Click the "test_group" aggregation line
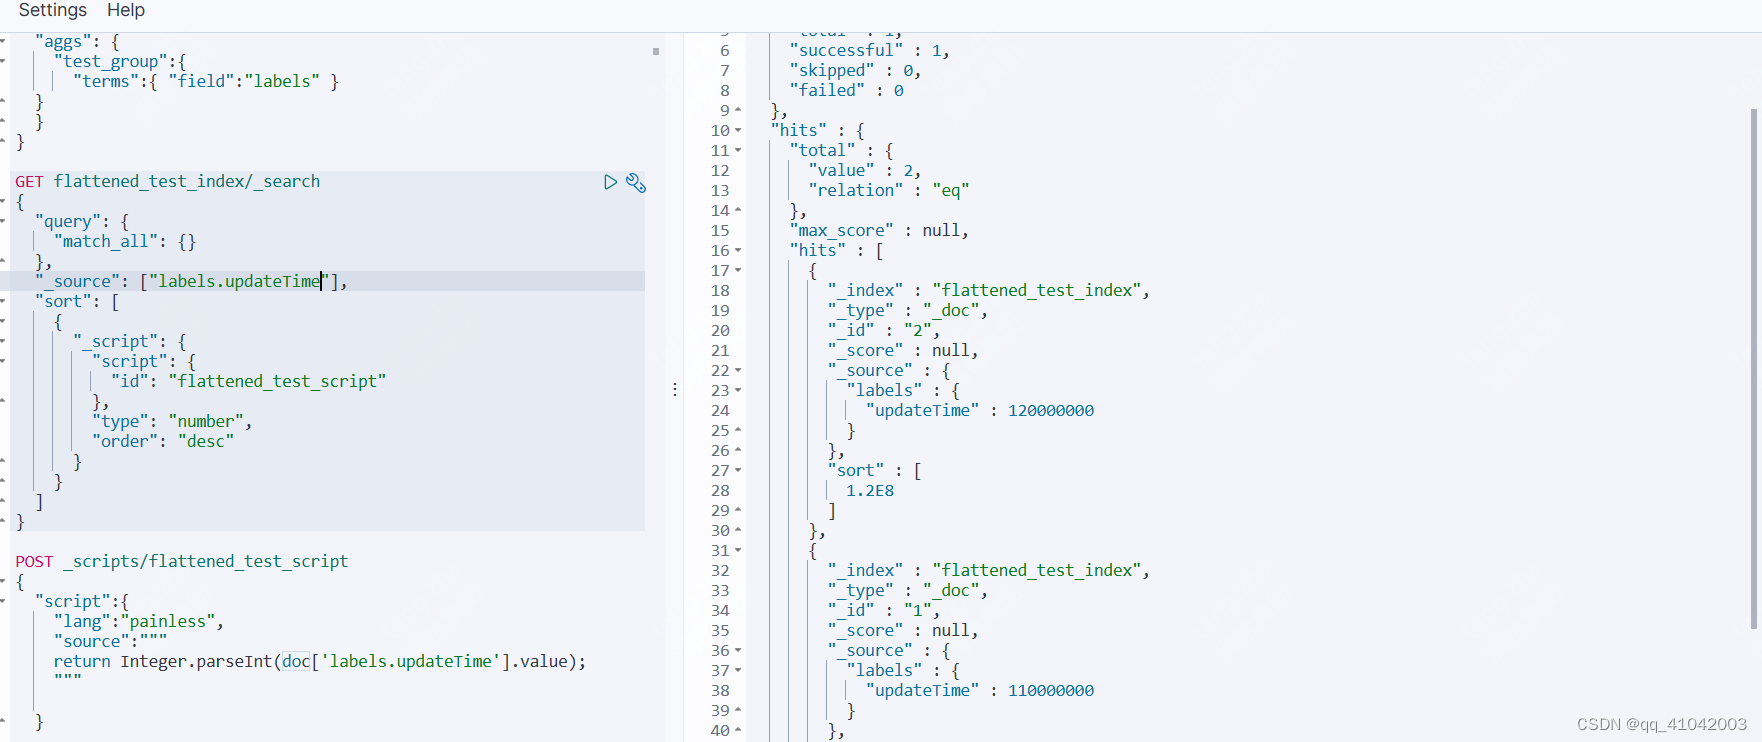The height and width of the screenshot is (742, 1762). [120, 61]
